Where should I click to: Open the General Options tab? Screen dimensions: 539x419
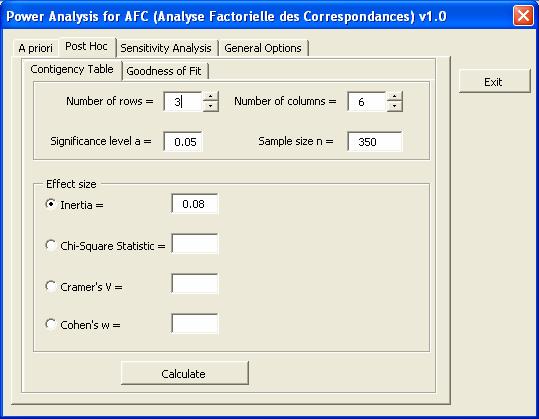pyautogui.click(x=263, y=48)
